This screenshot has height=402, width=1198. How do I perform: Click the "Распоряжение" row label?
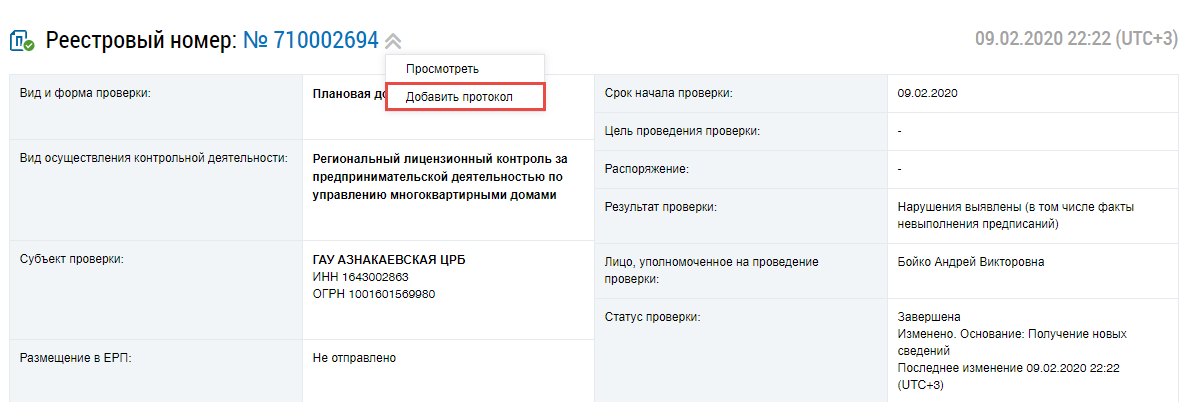point(647,169)
